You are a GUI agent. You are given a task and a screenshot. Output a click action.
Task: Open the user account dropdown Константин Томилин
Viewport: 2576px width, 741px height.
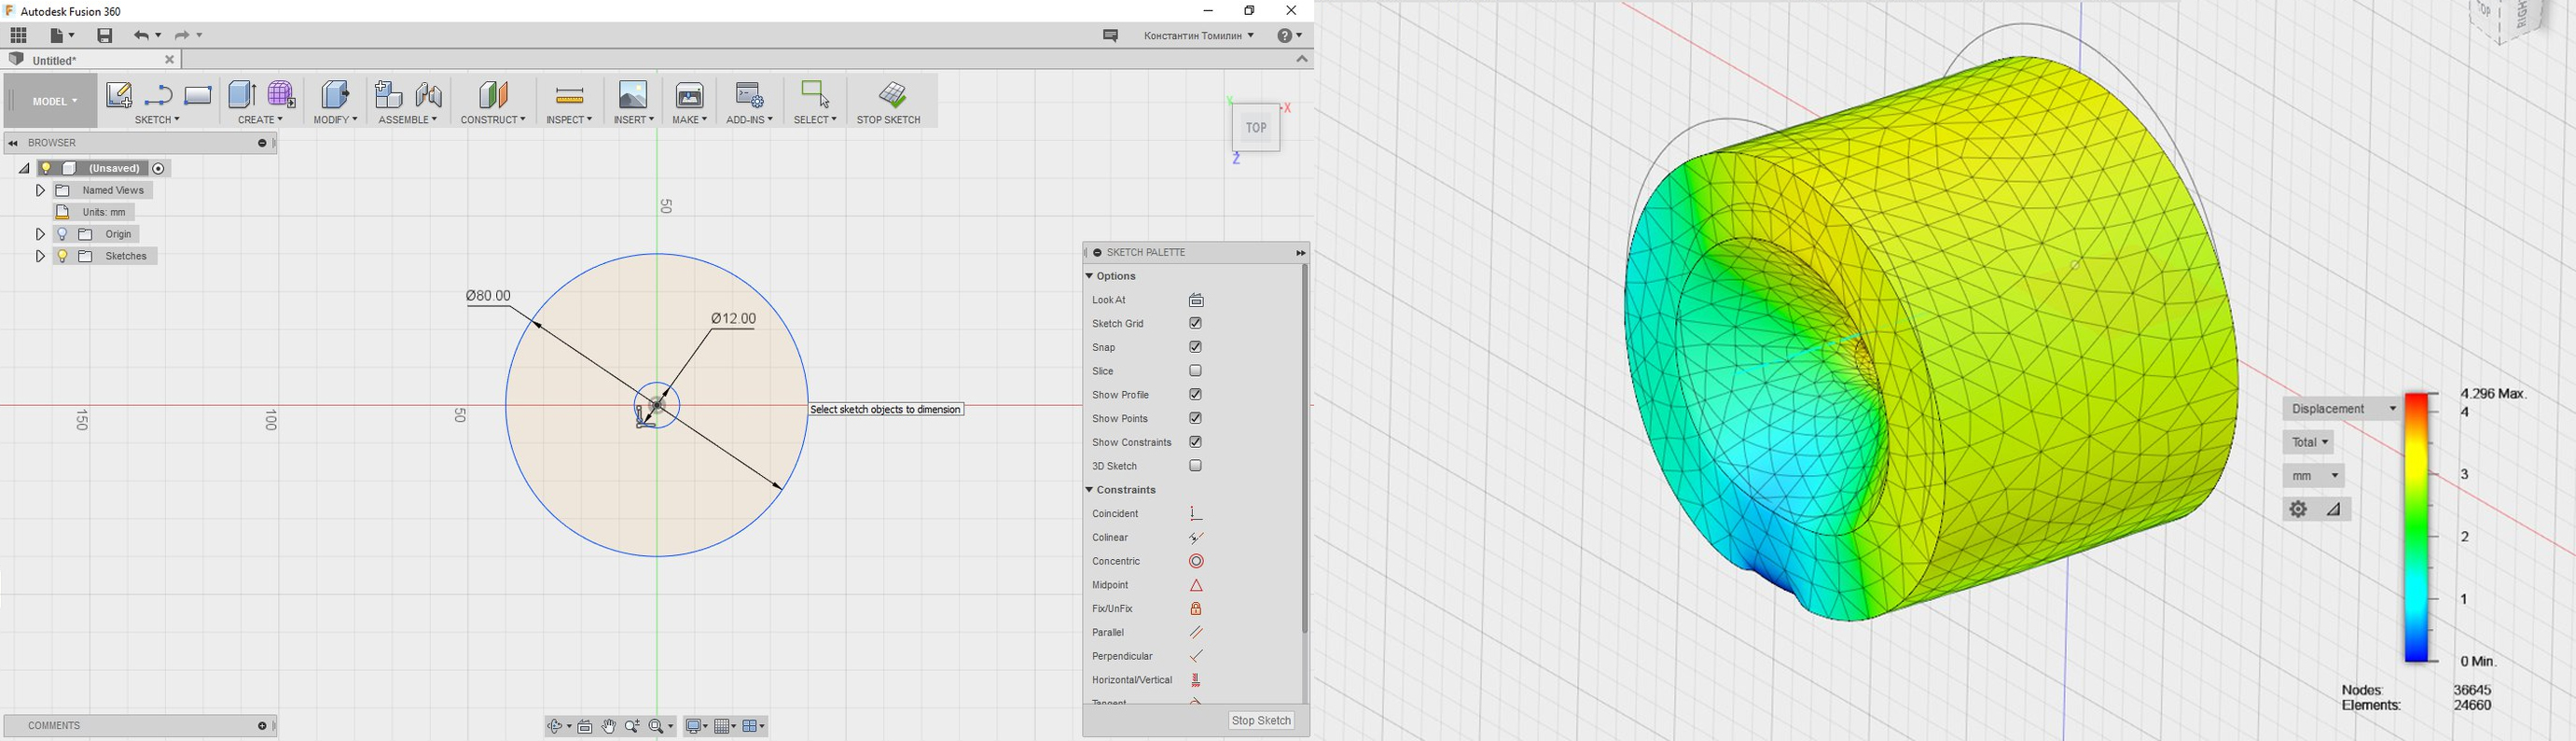point(1199,35)
